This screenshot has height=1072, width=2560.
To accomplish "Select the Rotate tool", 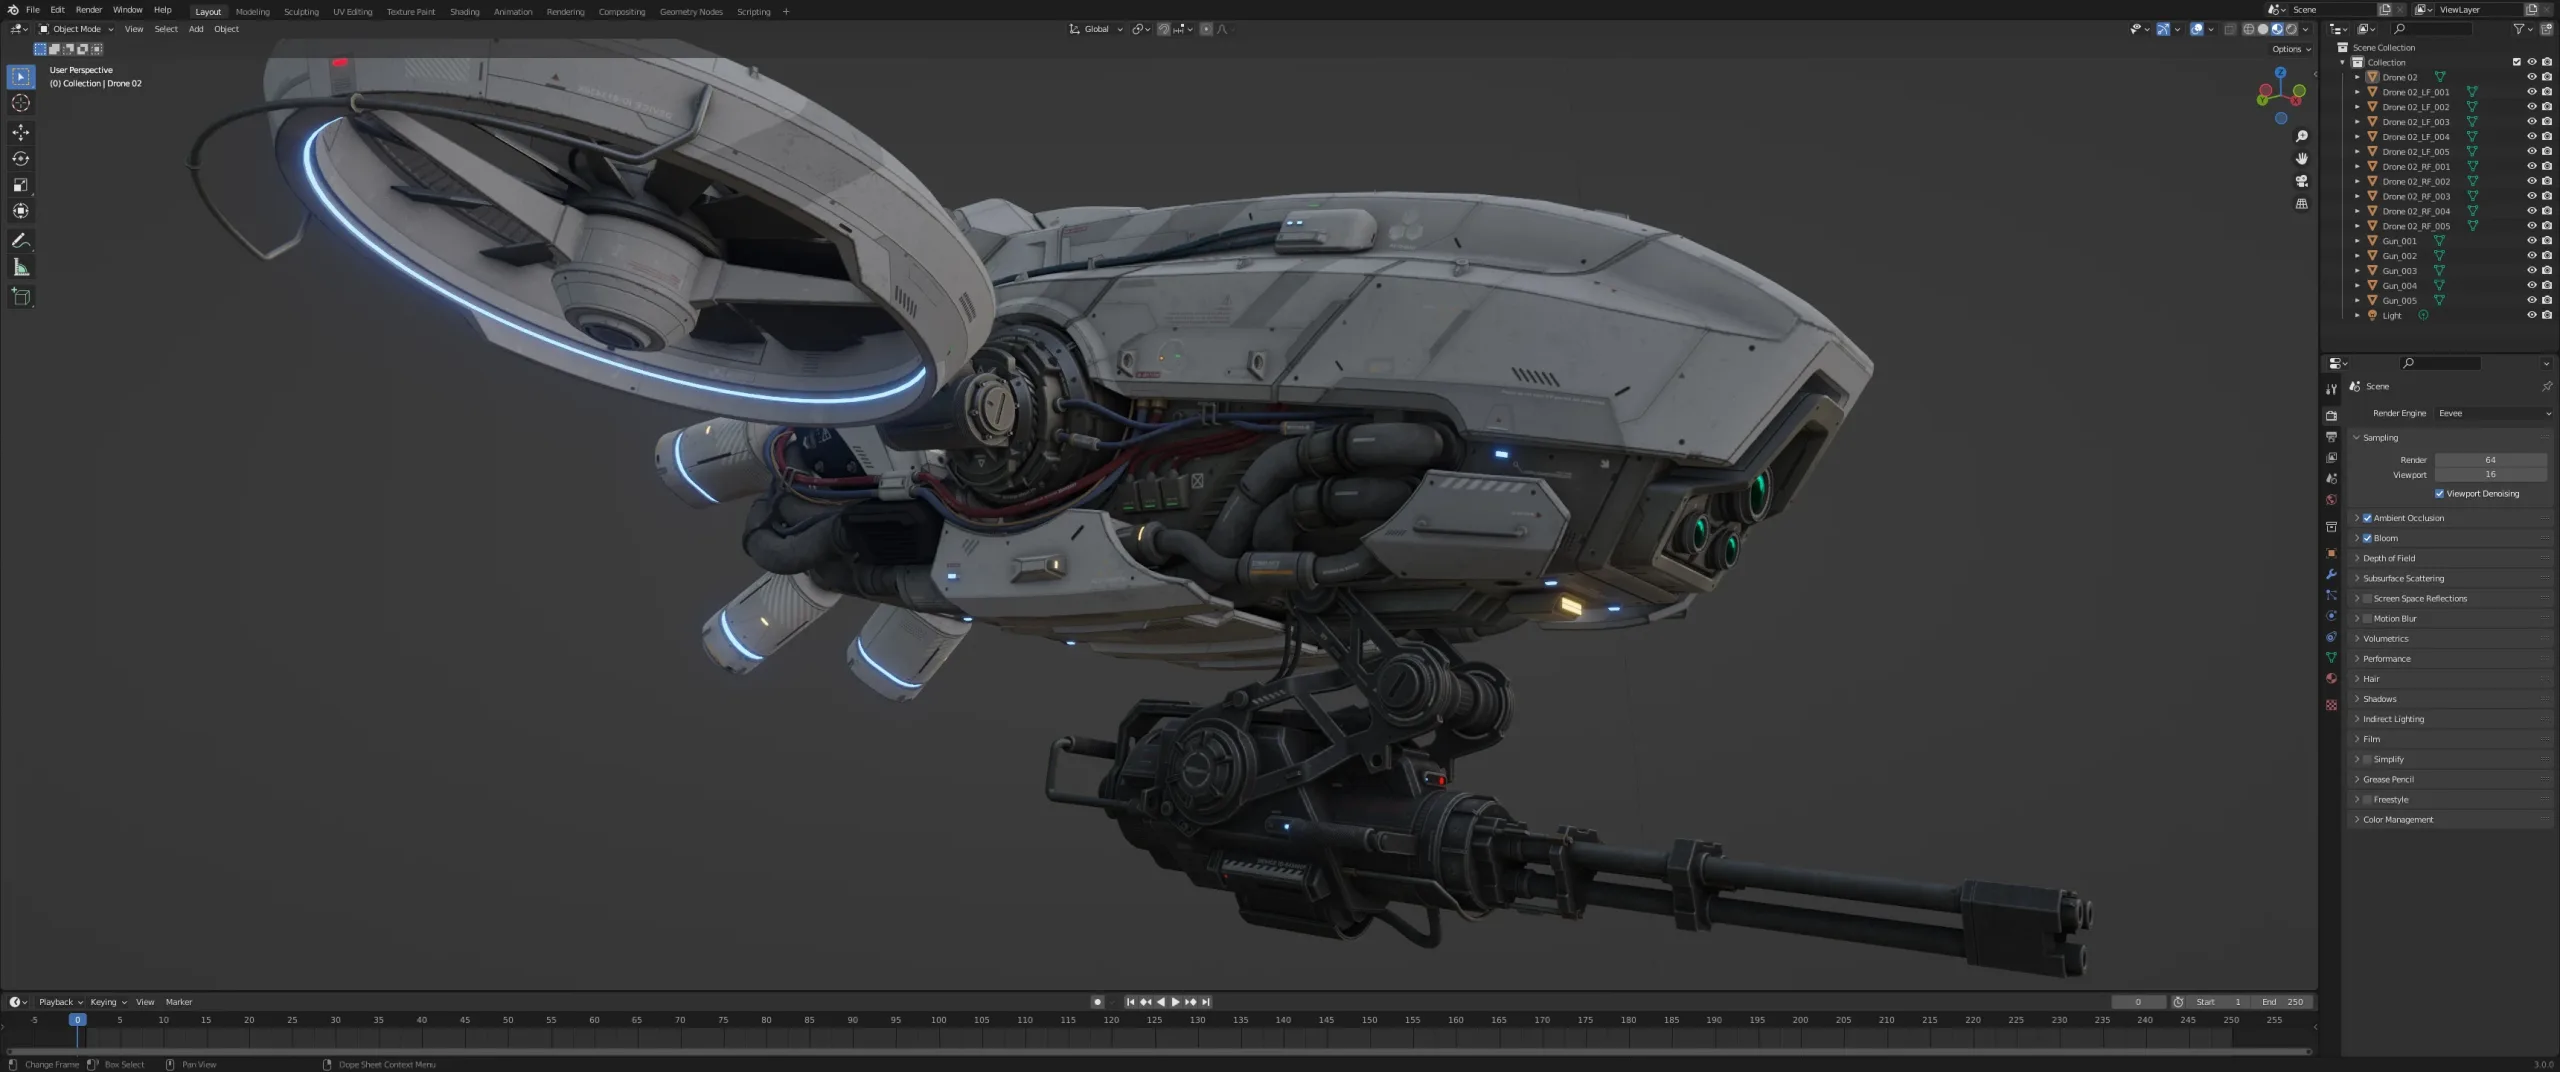I will (x=20, y=158).
